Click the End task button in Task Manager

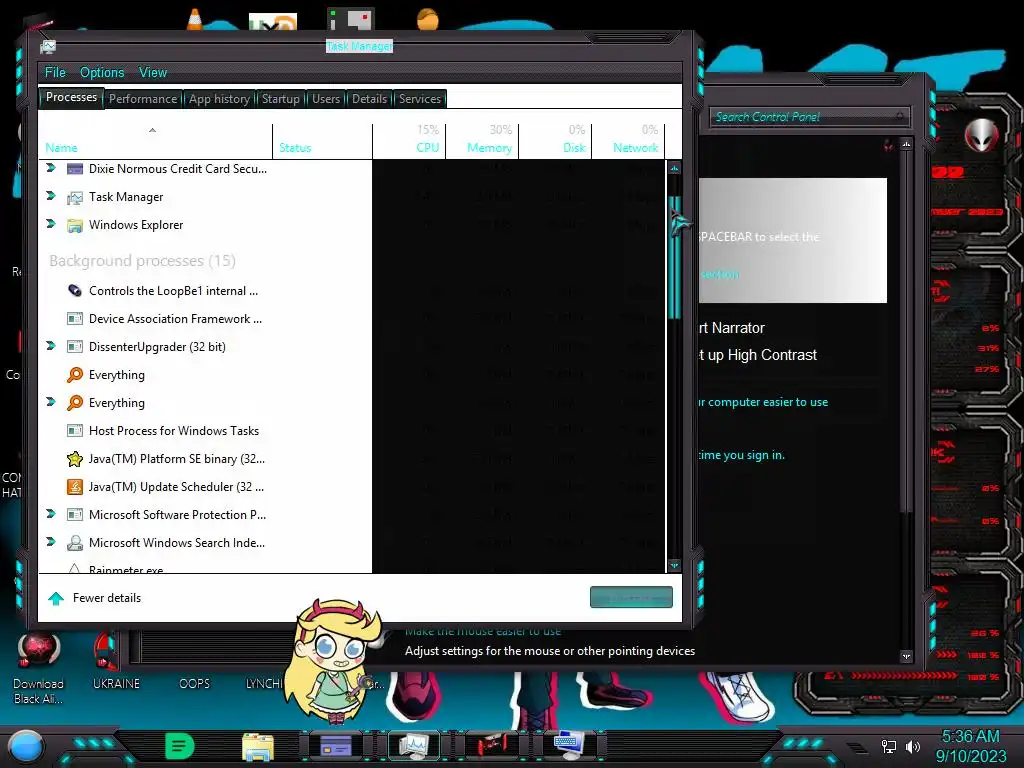point(631,597)
